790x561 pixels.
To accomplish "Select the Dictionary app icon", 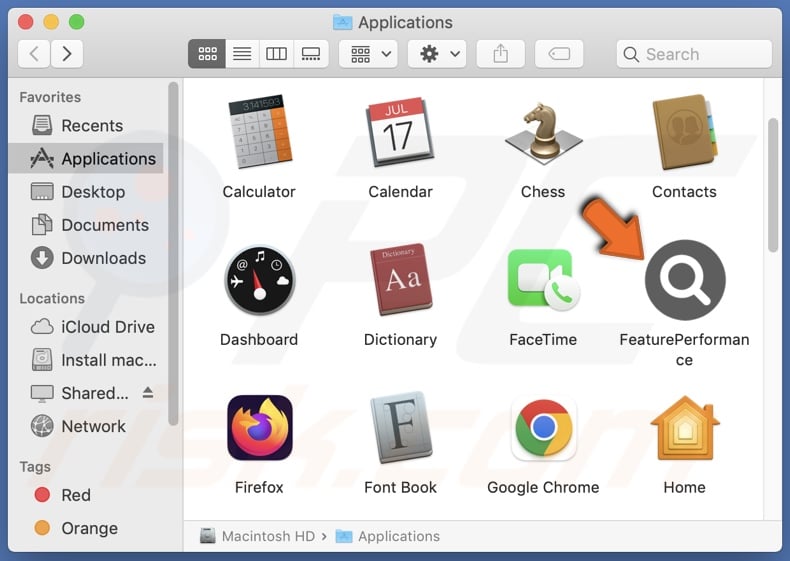I will tap(401, 279).
